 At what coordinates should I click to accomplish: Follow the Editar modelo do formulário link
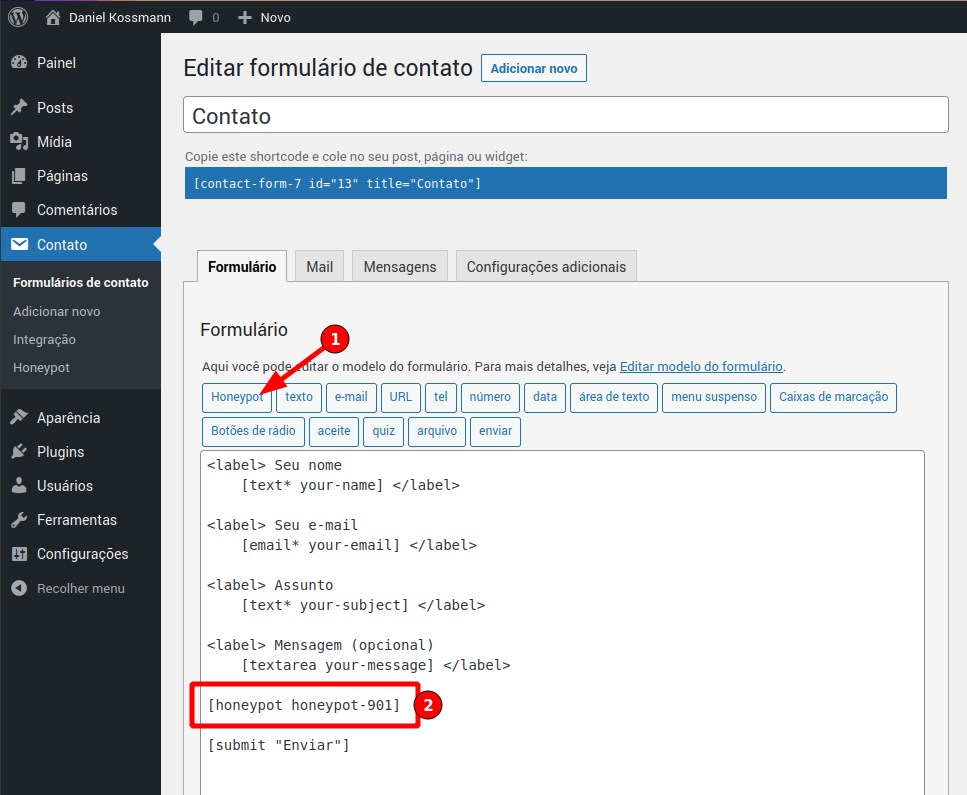tap(701, 367)
